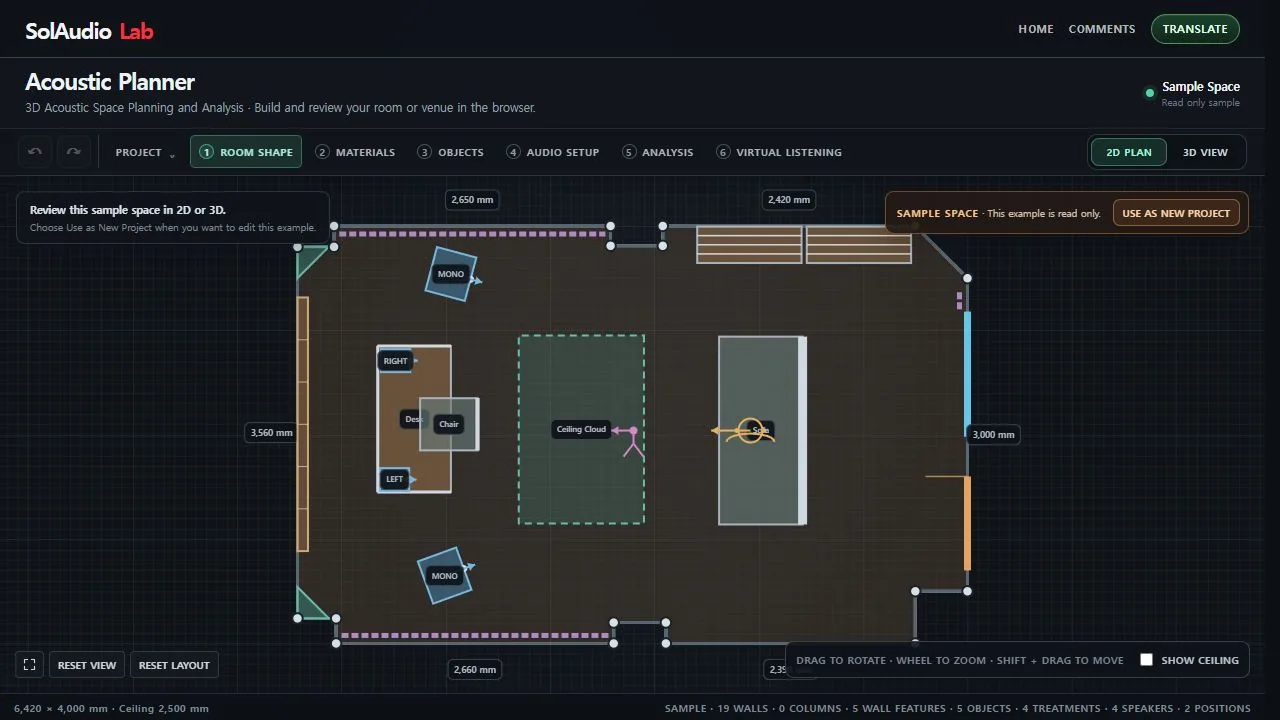Open the Room Shape step
Screen dimensions: 1280x720
pyautogui.click(x=246, y=152)
